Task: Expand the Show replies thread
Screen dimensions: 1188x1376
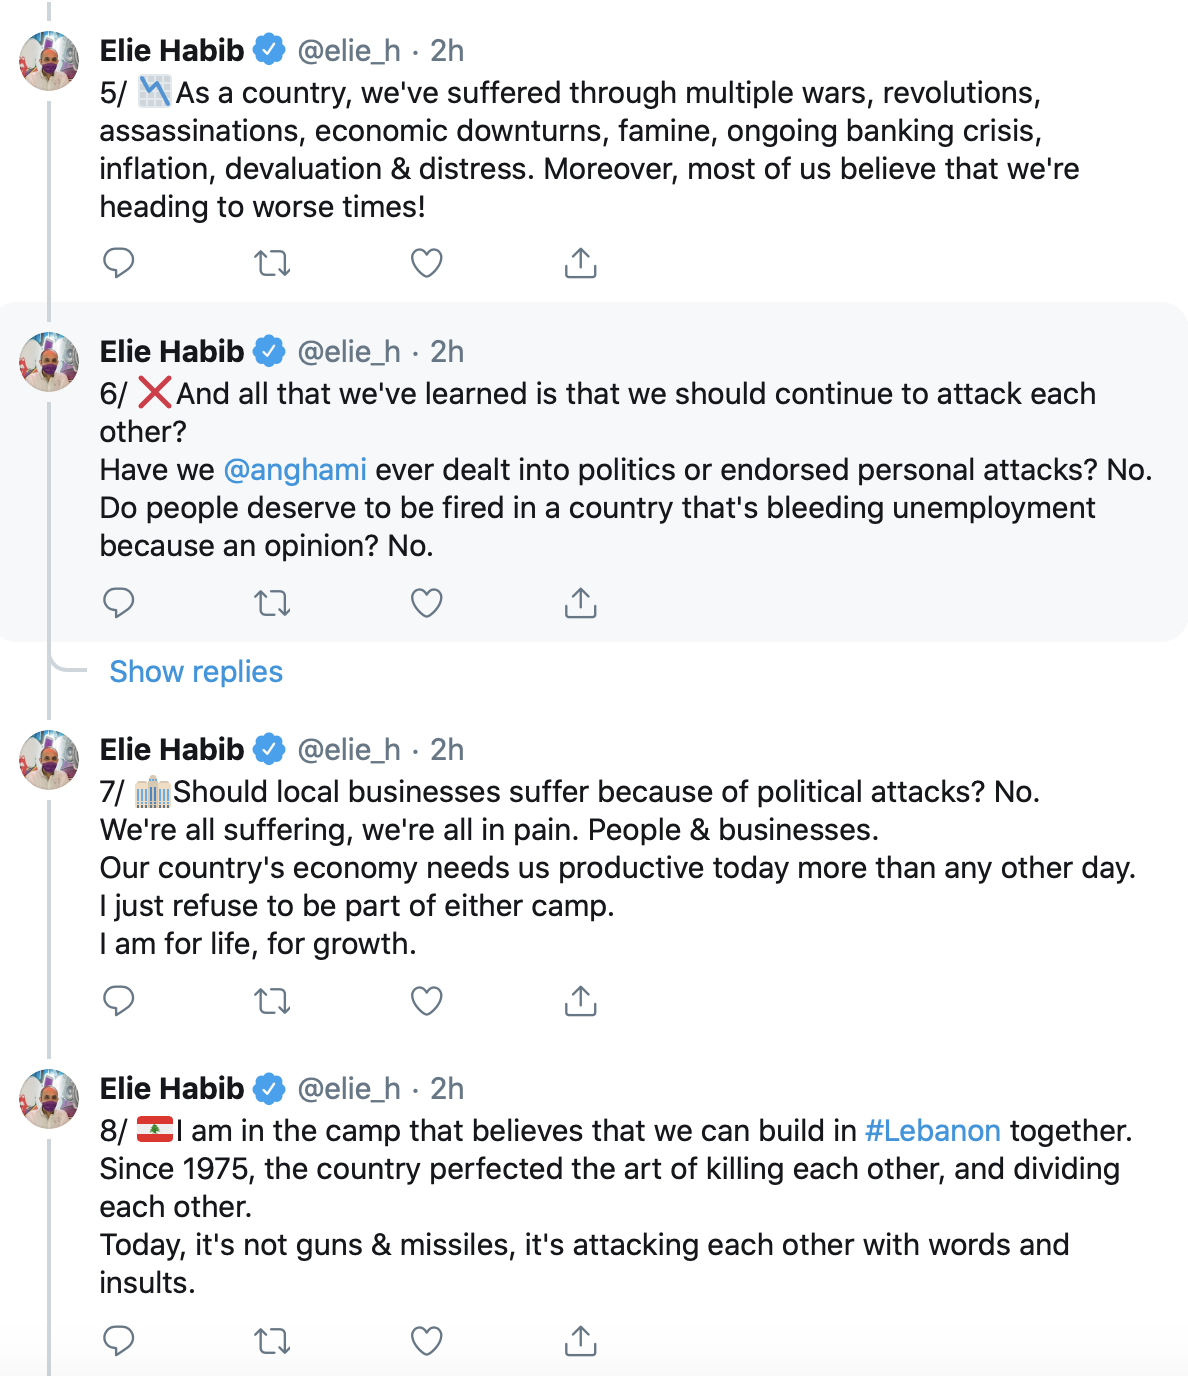Action: pyautogui.click(x=196, y=672)
